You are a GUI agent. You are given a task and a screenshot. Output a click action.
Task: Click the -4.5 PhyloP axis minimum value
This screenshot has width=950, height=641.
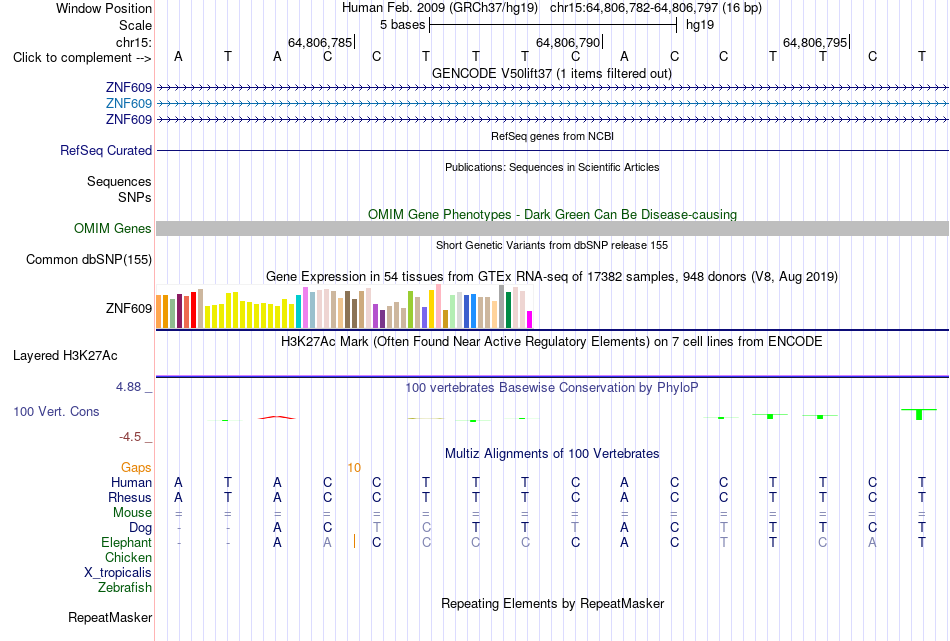(x=130, y=437)
